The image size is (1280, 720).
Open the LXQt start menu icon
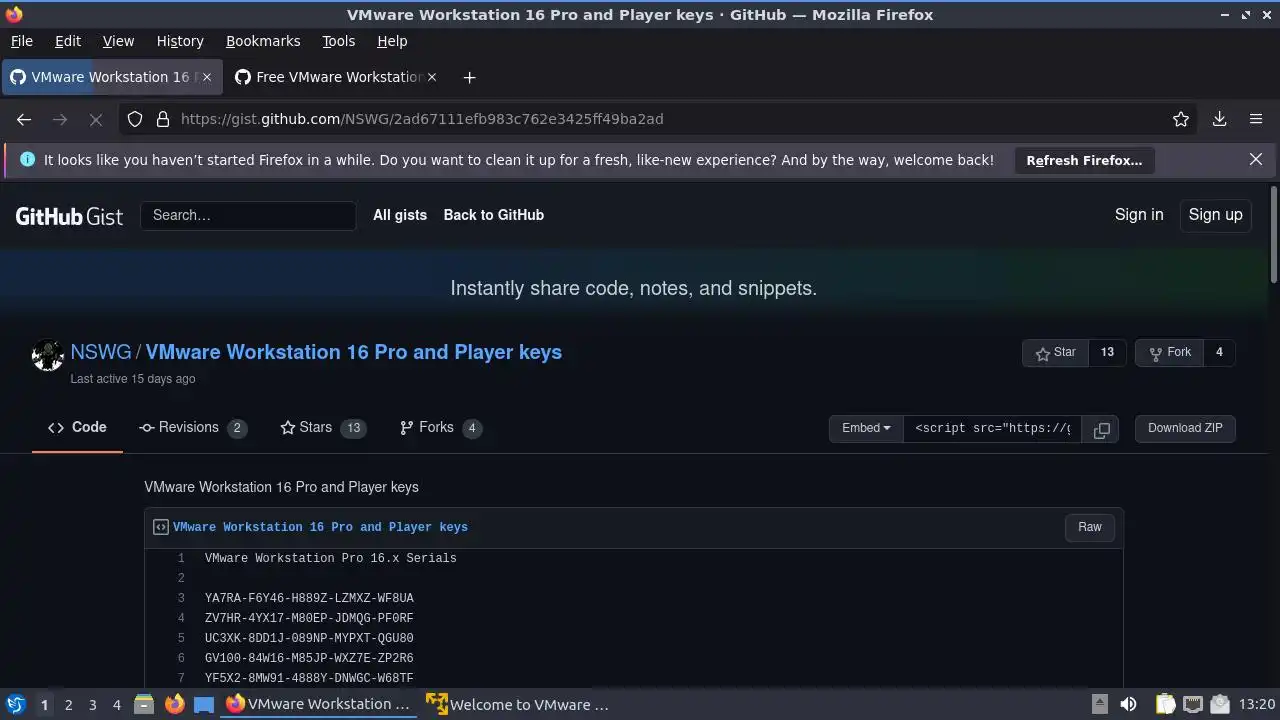pyautogui.click(x=15, y=705)
